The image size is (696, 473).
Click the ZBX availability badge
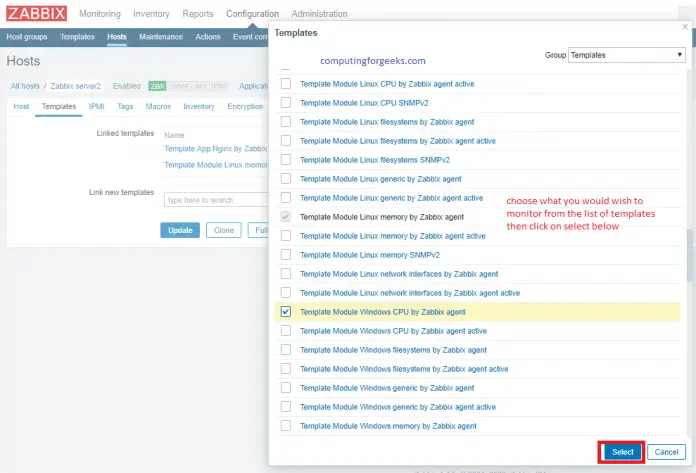(156, 86)
